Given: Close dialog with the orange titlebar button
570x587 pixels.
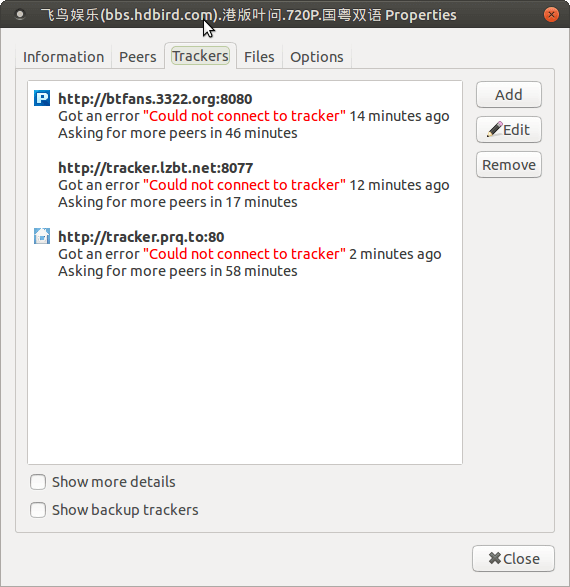Looking at the screenshot, I should (x=551, y=15).
